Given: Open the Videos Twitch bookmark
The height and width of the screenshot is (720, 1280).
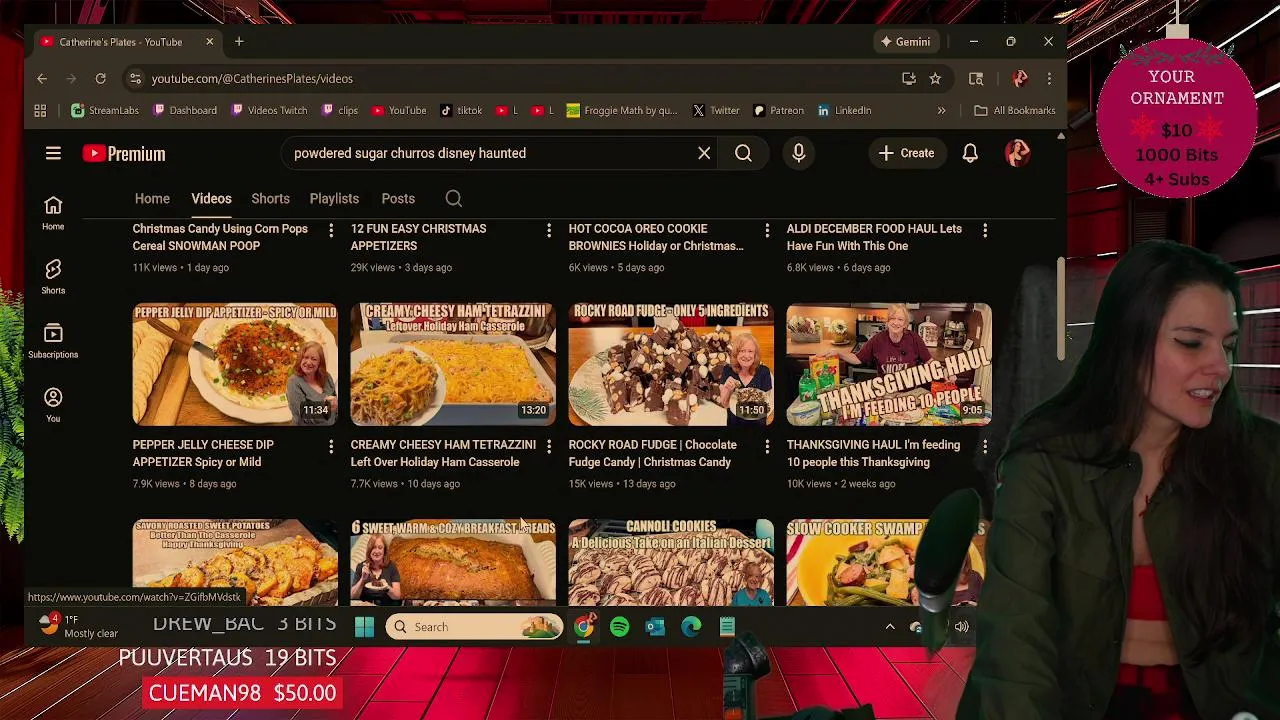Looking at the screenshot, I should click(x=269, y=110).
